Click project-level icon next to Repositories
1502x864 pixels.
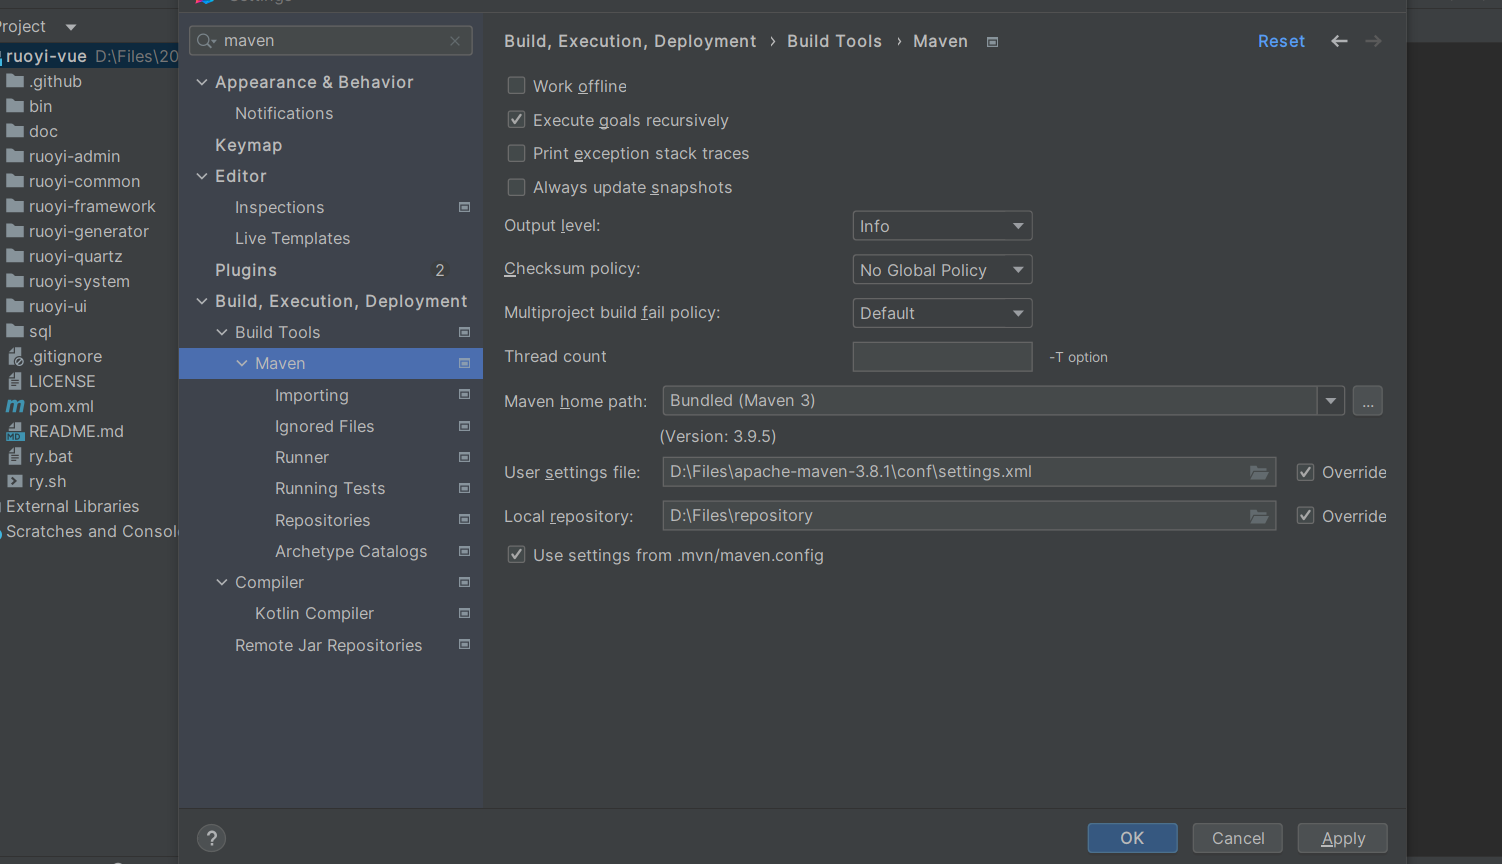(464, 520)
